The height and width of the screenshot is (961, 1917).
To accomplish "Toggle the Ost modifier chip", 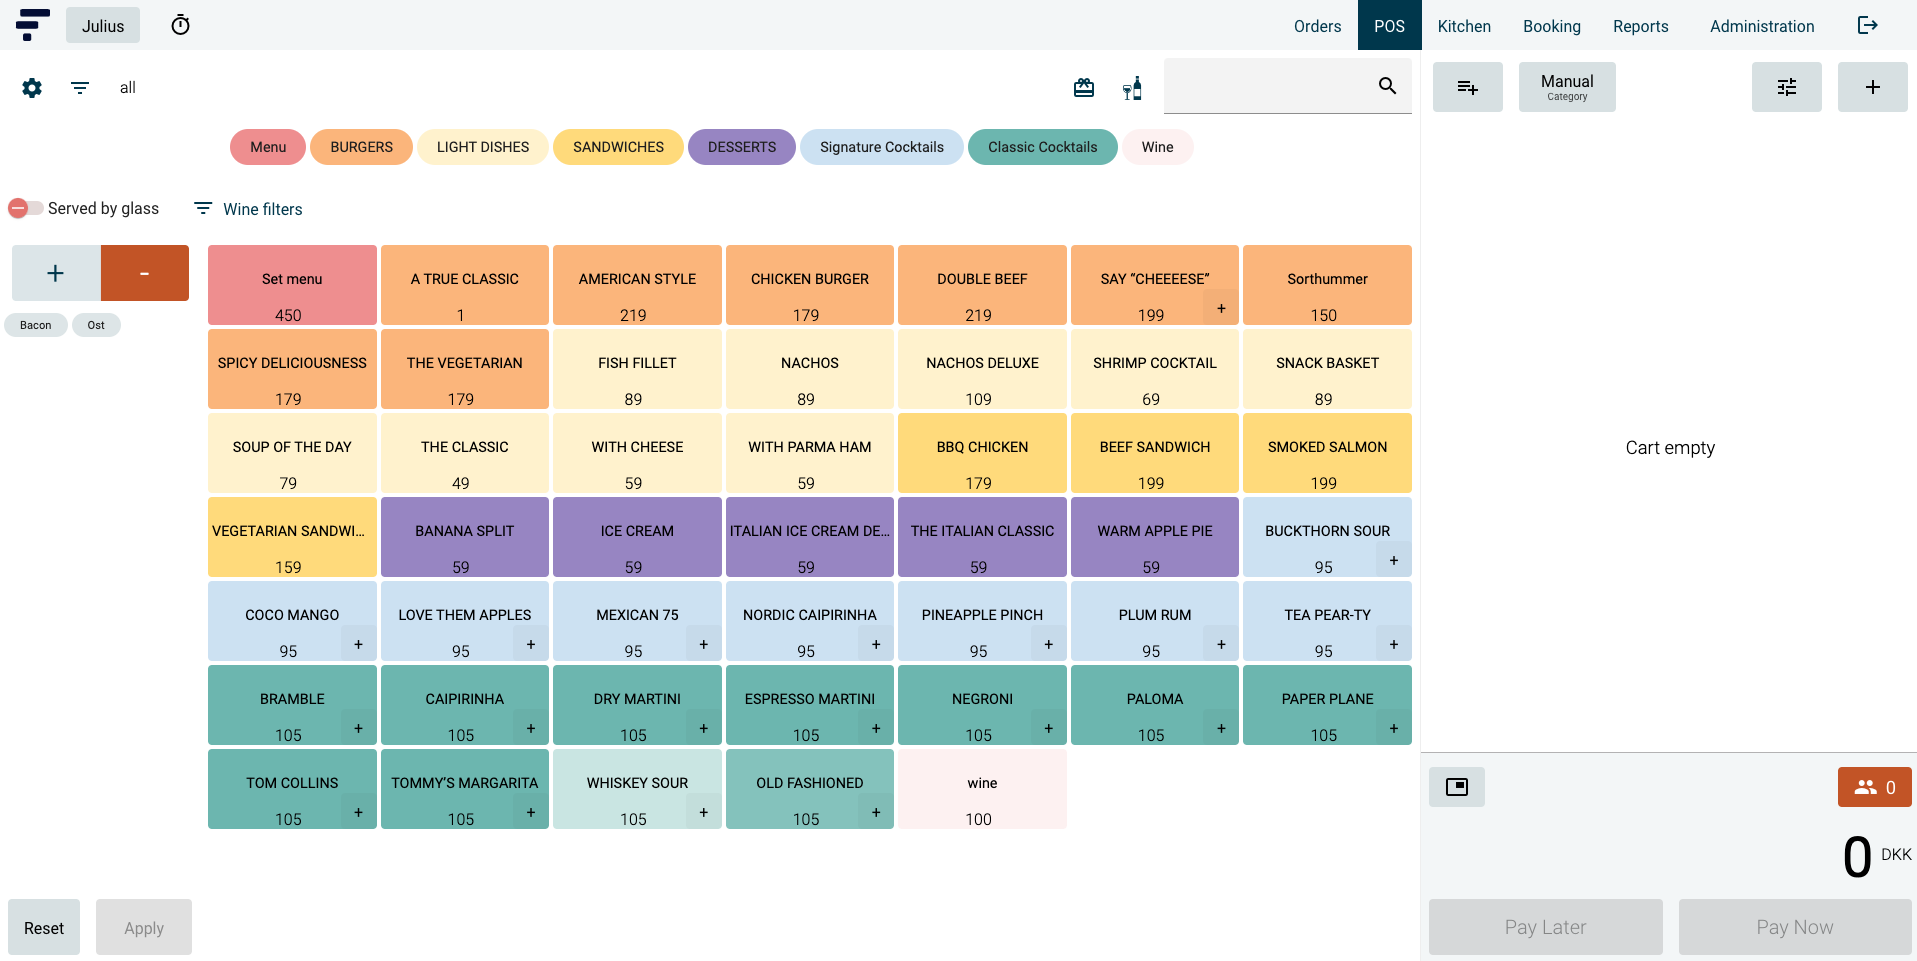I will 96,325.
